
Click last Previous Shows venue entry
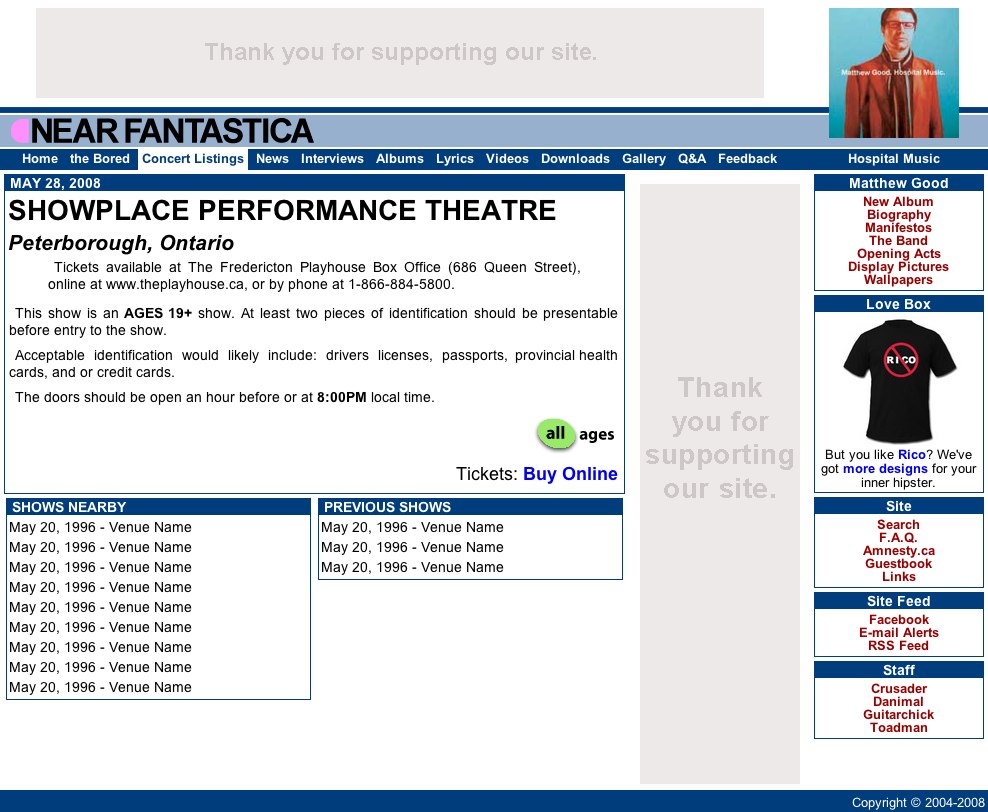click(x=412, y=568)
